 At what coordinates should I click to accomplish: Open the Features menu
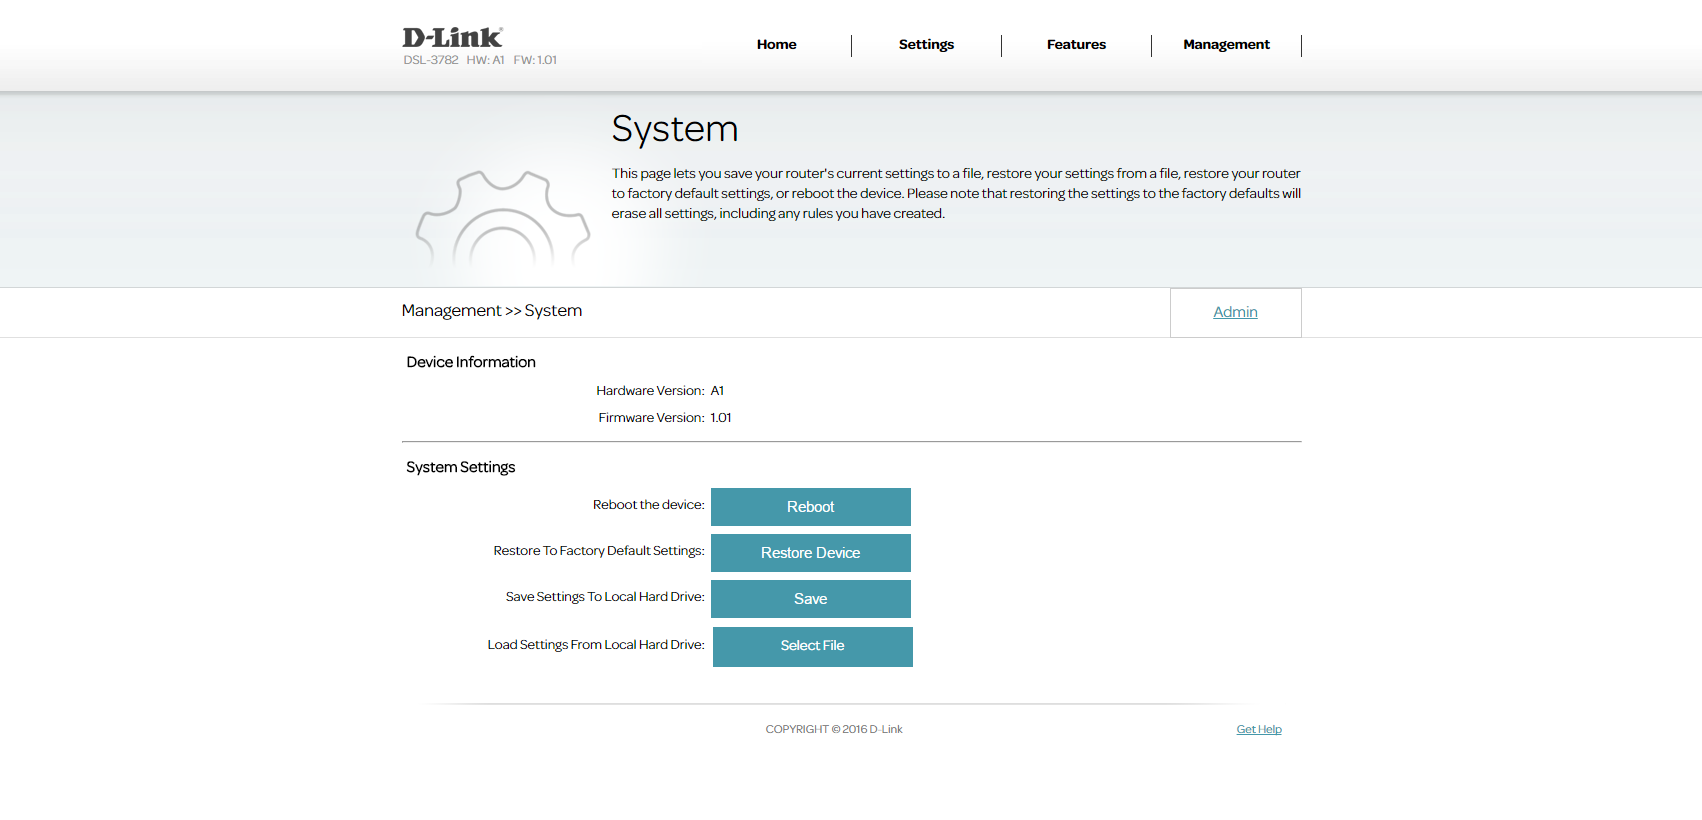tap(1076, 45)
